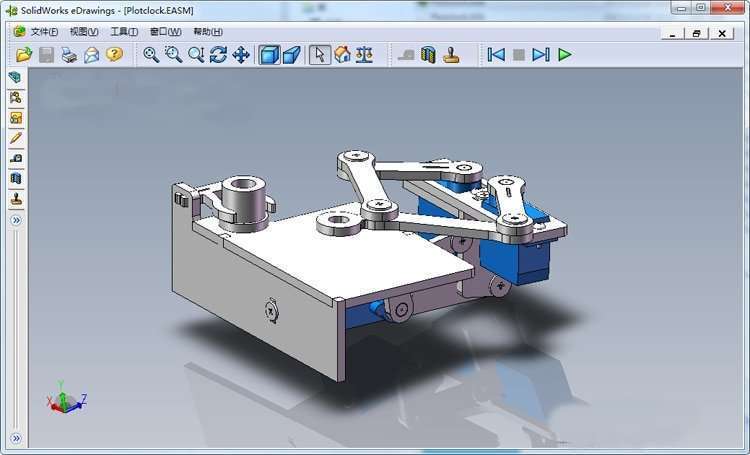Select the Zoom to Fit magnifier
Image resolution: width=750 pixels, height=455 pixels.
[151, 55]
